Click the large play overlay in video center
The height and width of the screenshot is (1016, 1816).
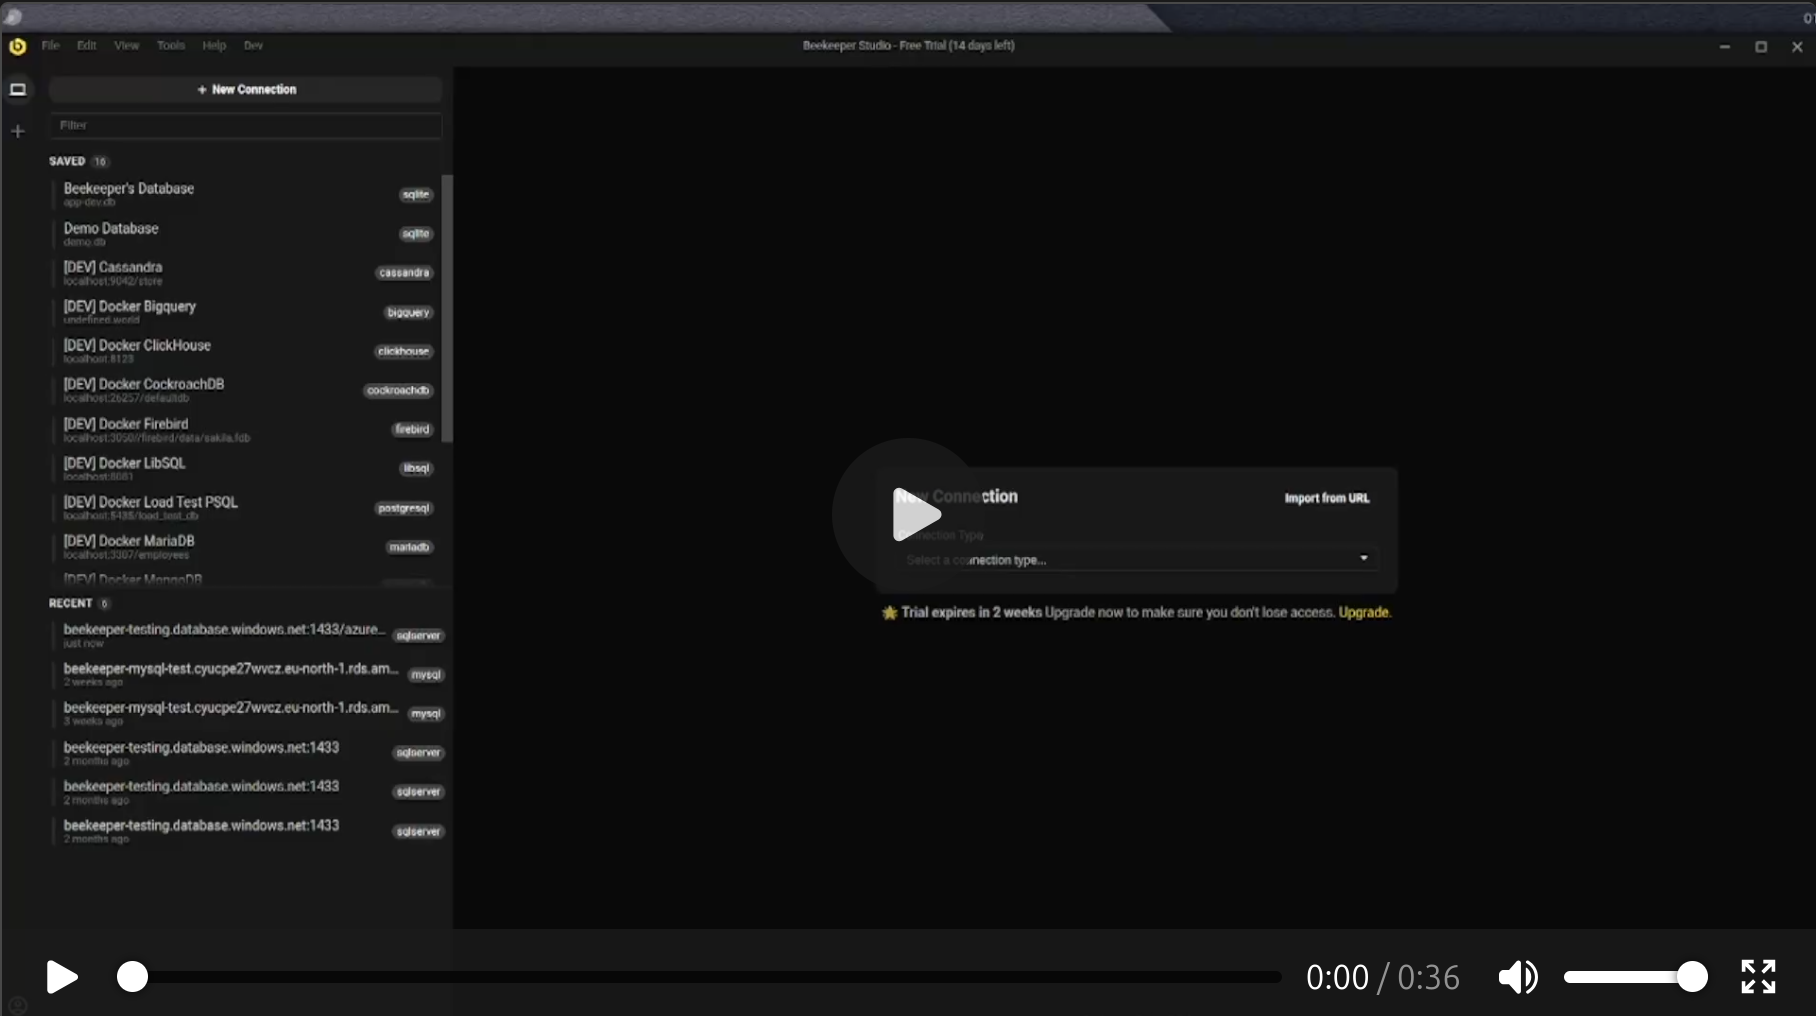(x=910, y=514)
